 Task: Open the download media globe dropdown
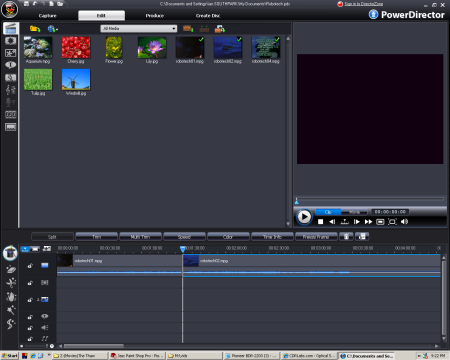(53, 29)
